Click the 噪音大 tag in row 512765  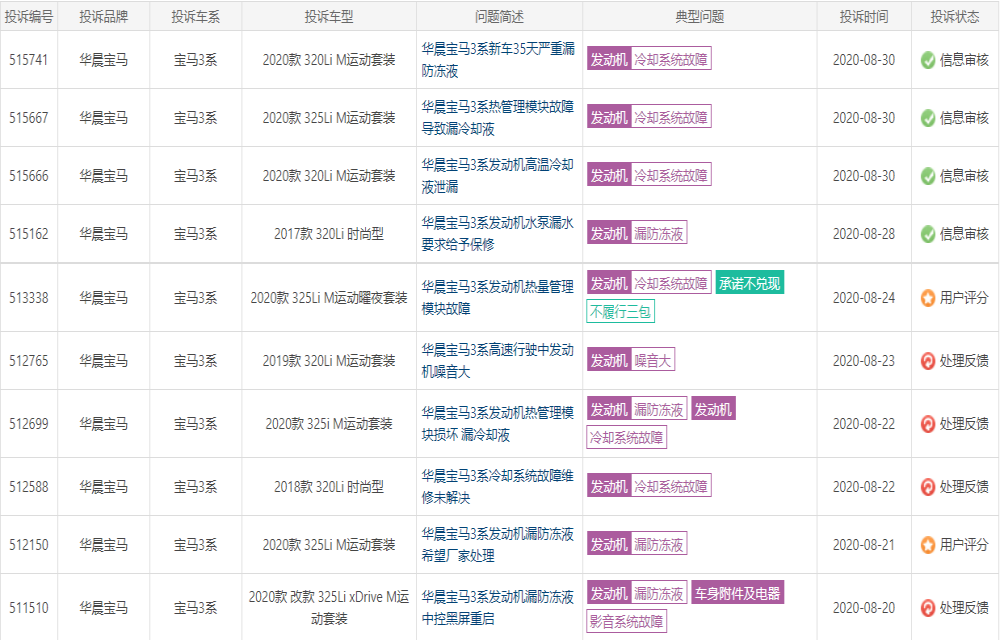pos(653,360)
